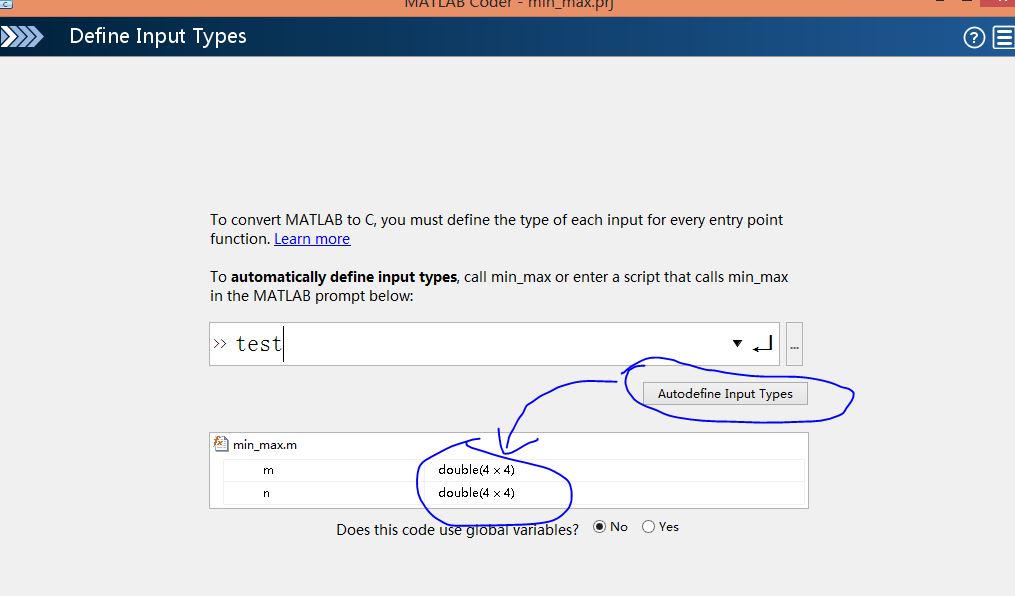Select Yes for global variables
This screenshot has height=596, width=1015.
coord(648,527)
